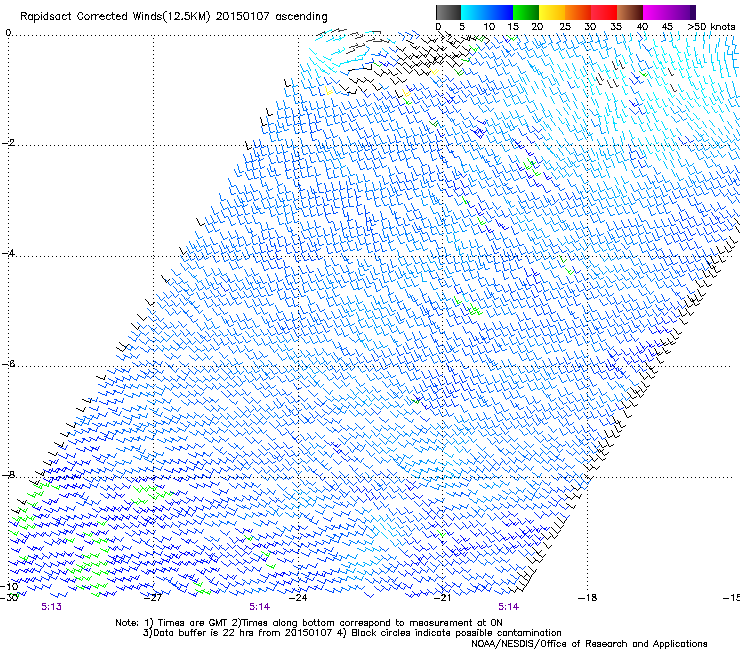The image size is (740, 650).
Task: Click the 'Data buffer is 22 hrs' note line
Action: (x=352, y=633)
